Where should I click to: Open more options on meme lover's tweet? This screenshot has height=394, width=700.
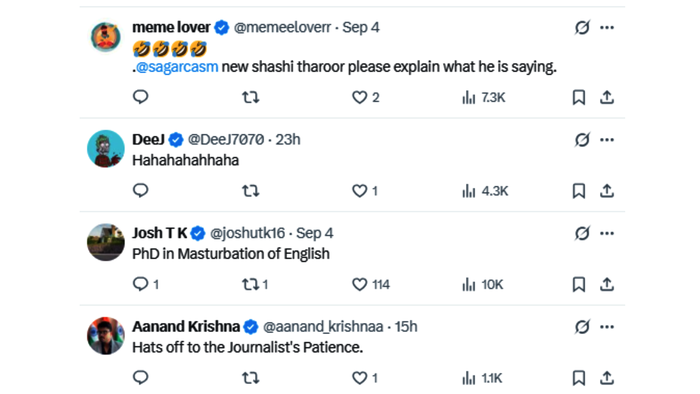click(x=607, y=28)
